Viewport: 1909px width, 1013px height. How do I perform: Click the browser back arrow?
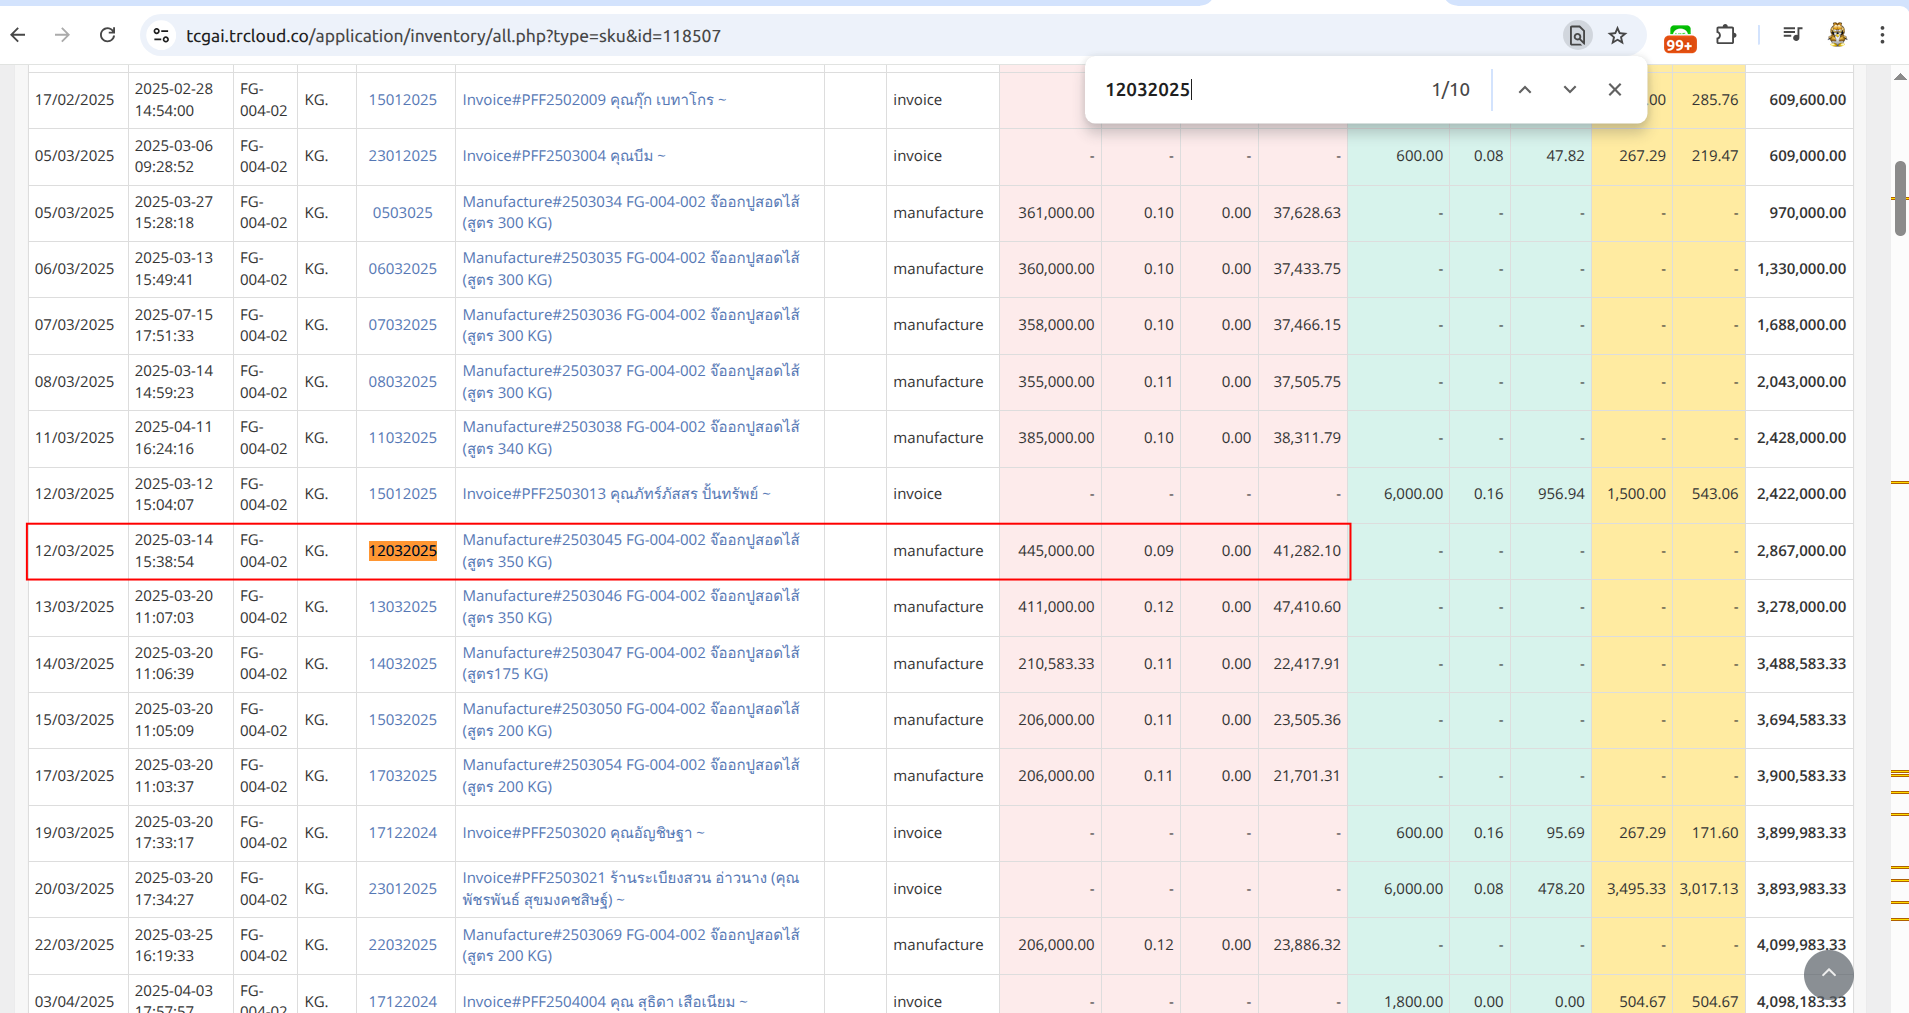18,35
